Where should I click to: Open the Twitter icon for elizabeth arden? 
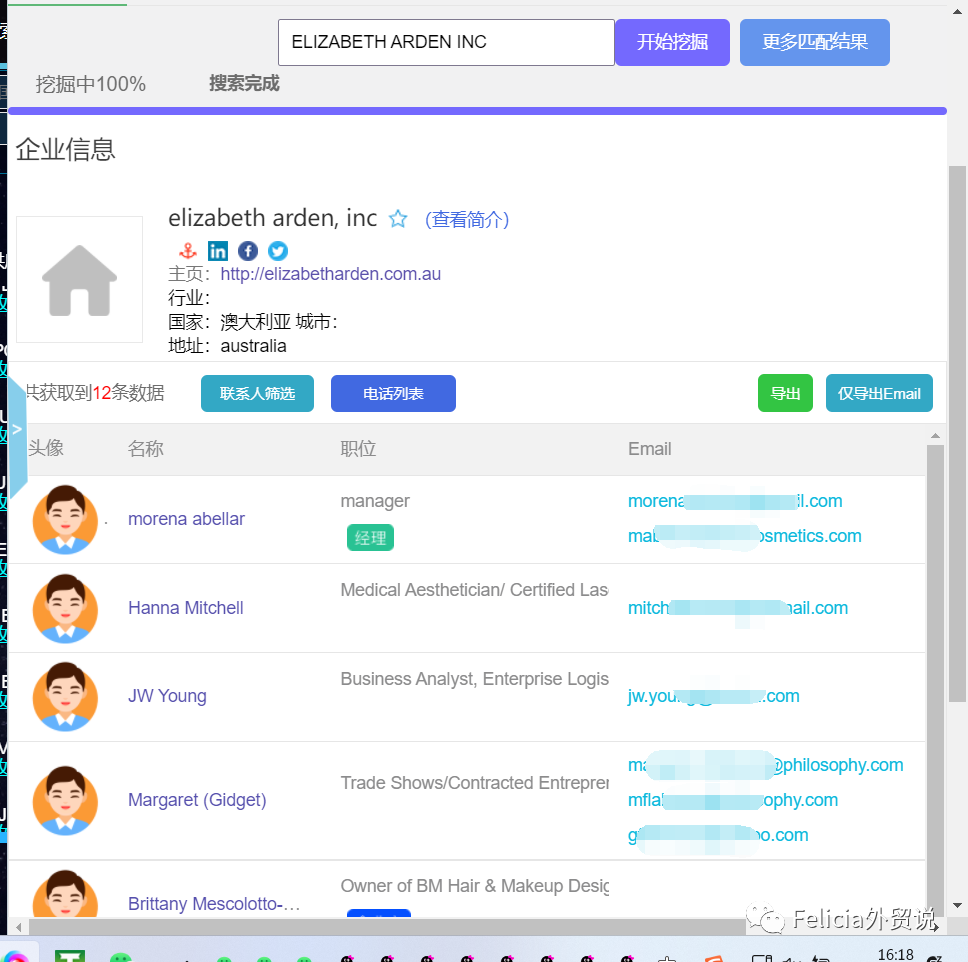[278, 251]
